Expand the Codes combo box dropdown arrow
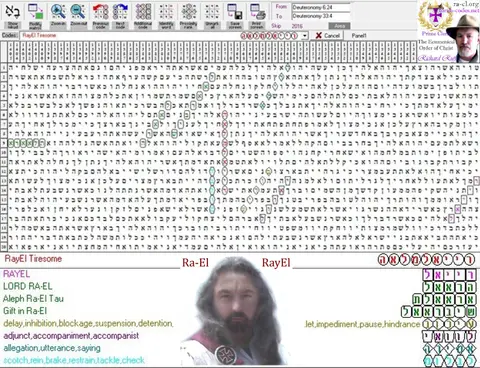The image size is (480, 368). 305,36
